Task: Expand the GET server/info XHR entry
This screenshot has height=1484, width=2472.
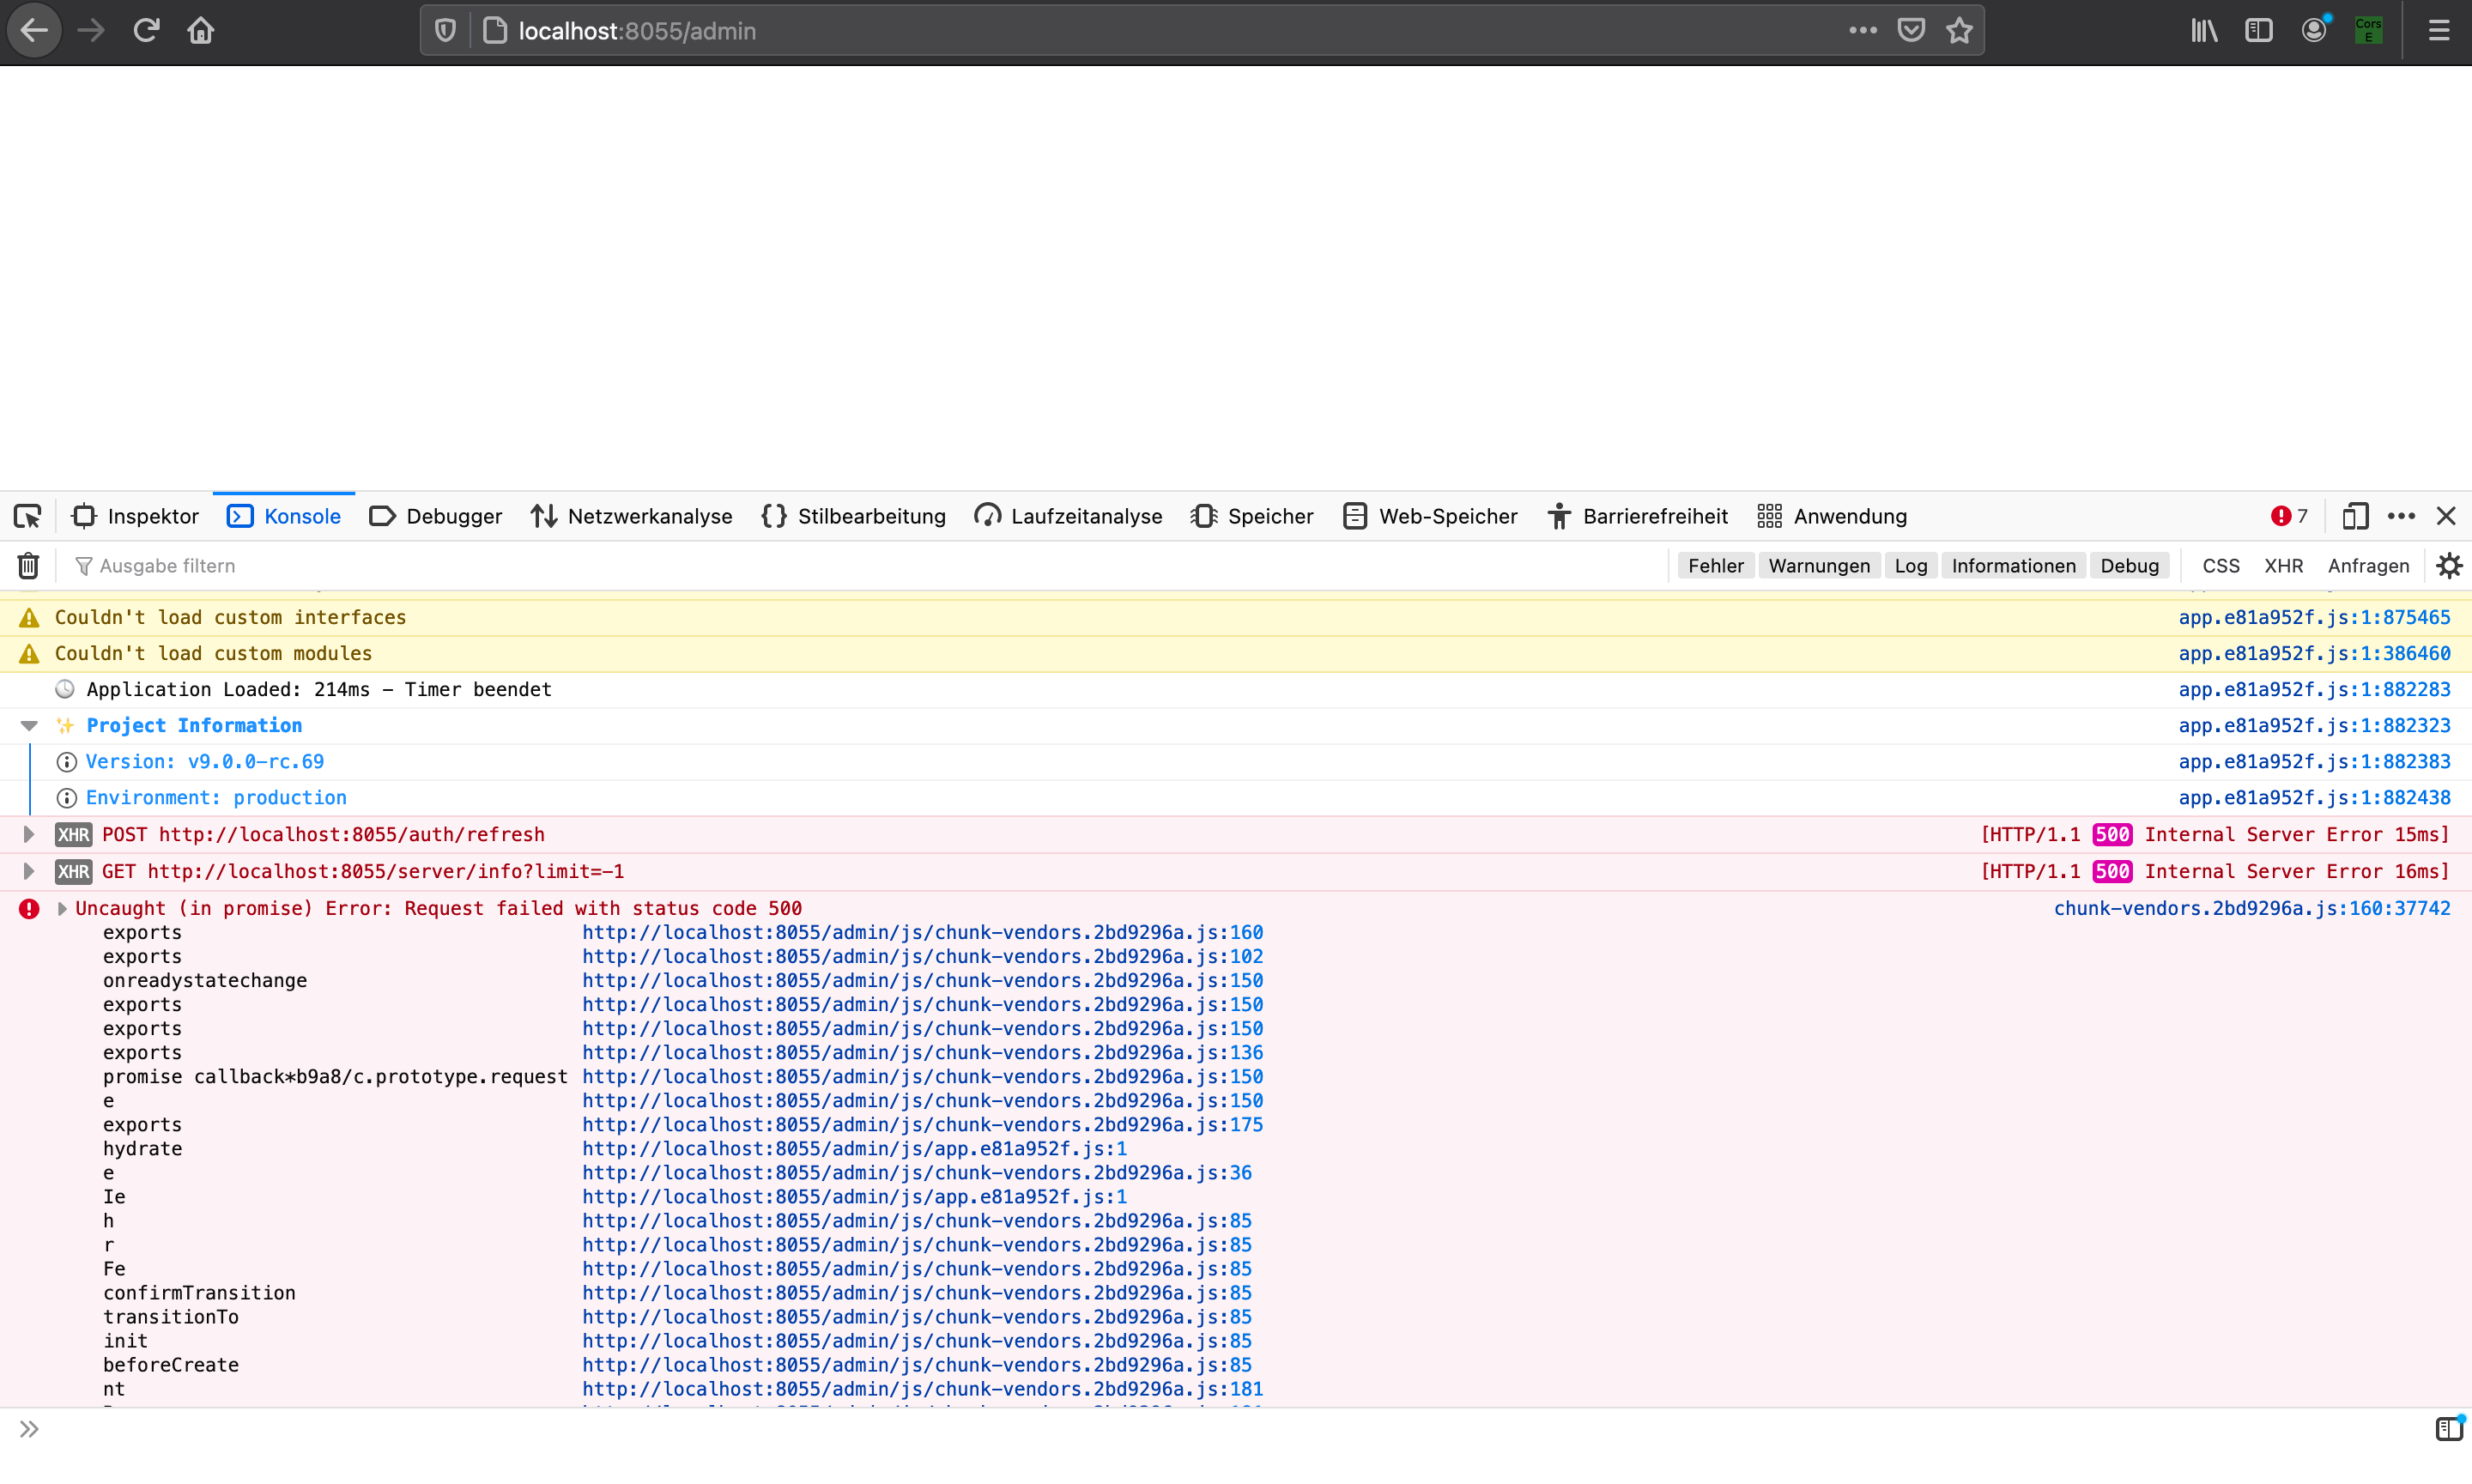Action: click(x=28, y=871)
